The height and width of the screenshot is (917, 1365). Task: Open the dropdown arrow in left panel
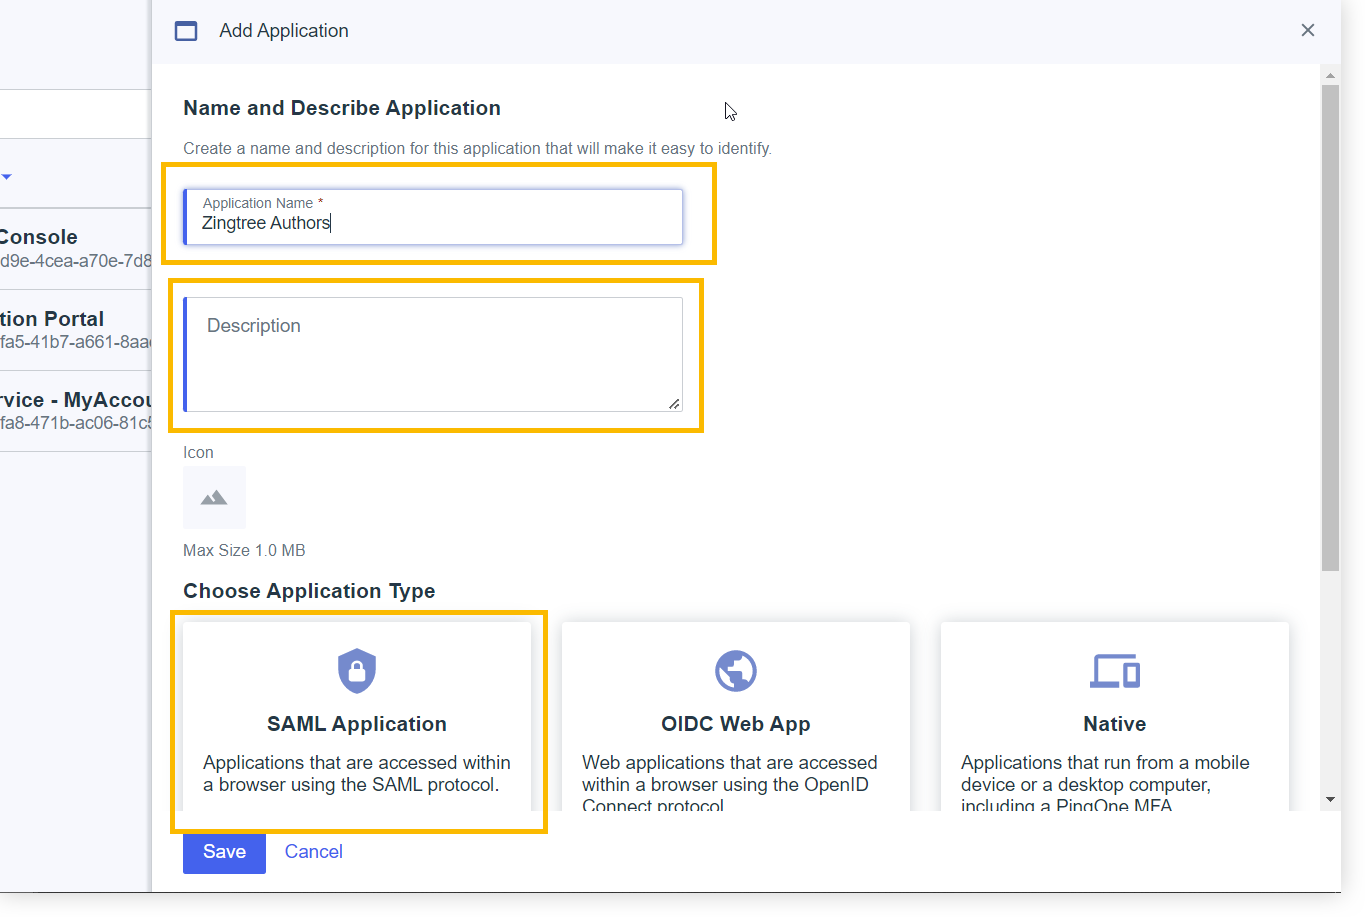(x=6, y=177)
